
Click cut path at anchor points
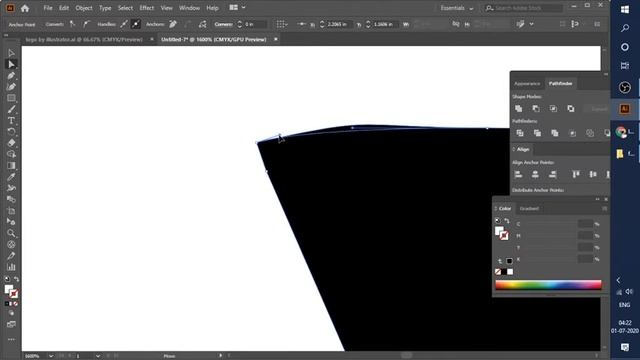(x=202, y=24)
